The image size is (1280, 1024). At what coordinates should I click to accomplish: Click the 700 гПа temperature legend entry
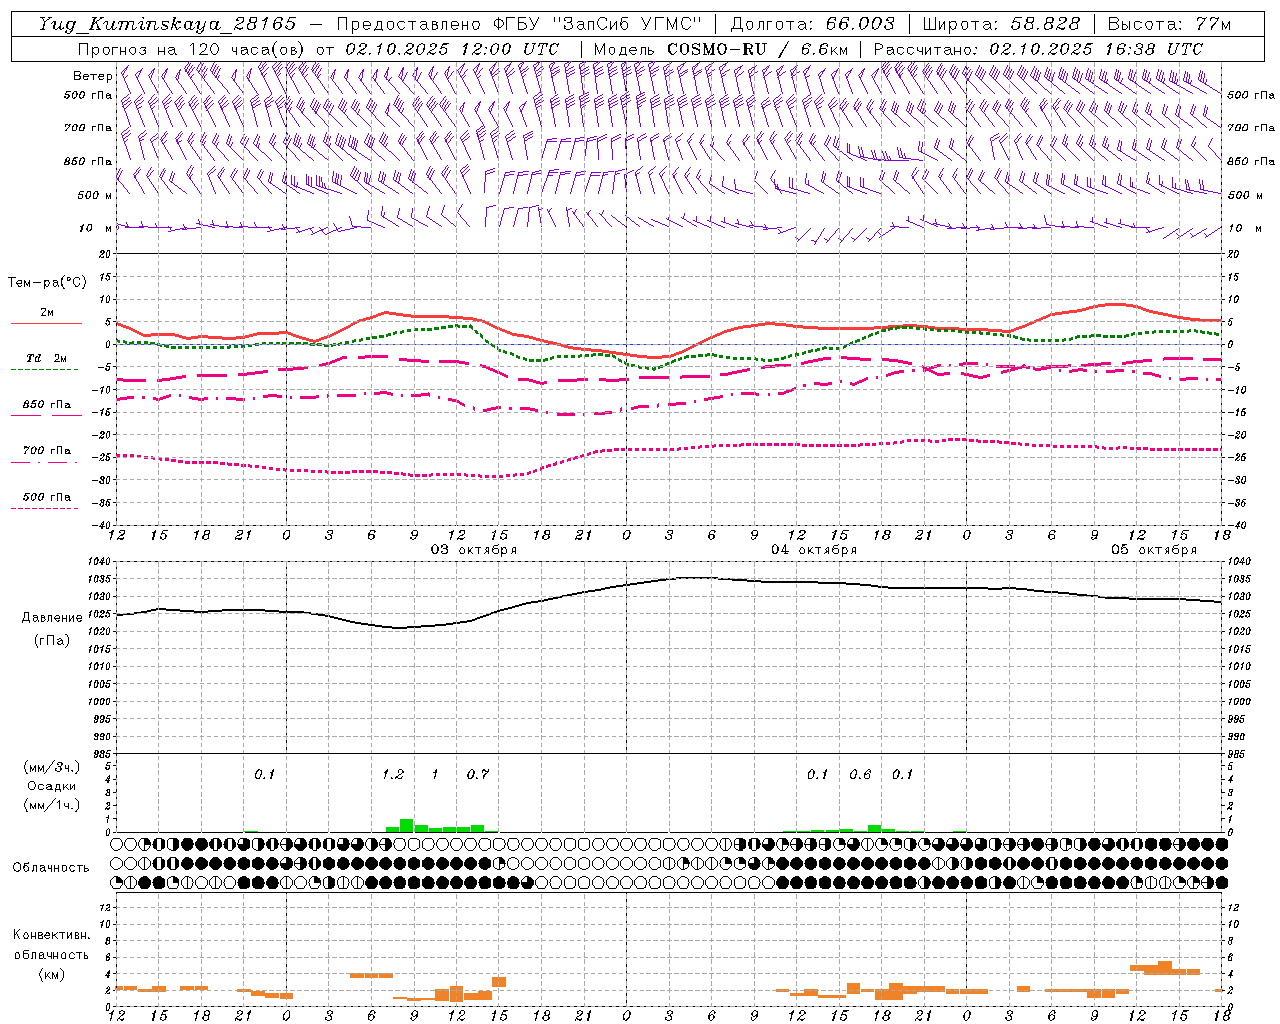(x=46, y=451)
